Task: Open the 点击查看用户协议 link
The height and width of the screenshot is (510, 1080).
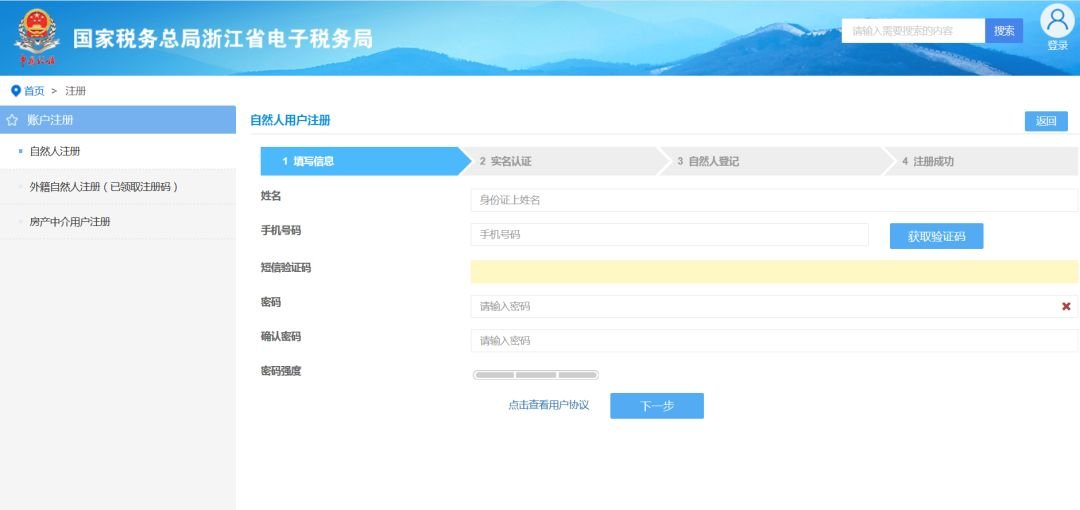Action: tap(548, 405)
